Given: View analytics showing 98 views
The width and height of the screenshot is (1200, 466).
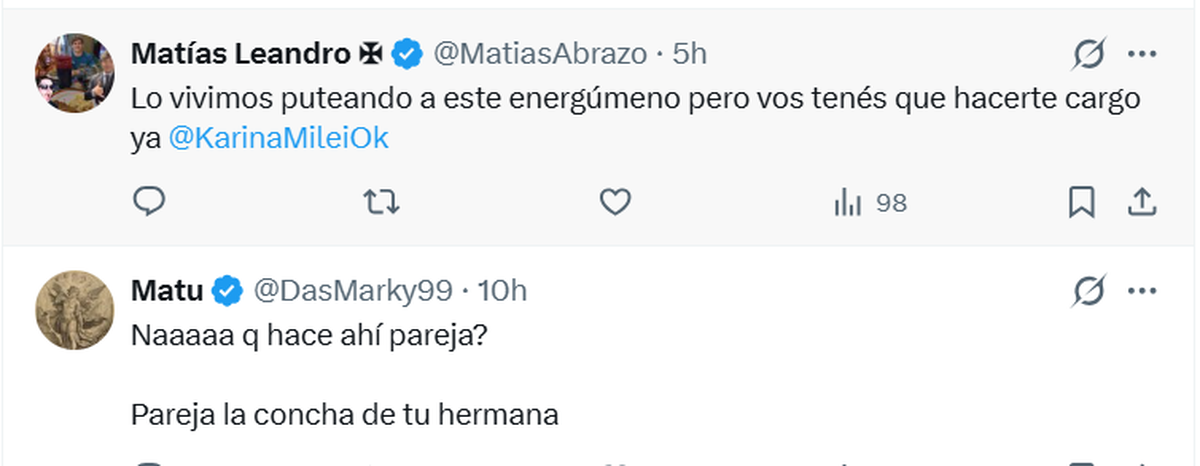Looking at the screenshot, I should (x=869, y=203).
